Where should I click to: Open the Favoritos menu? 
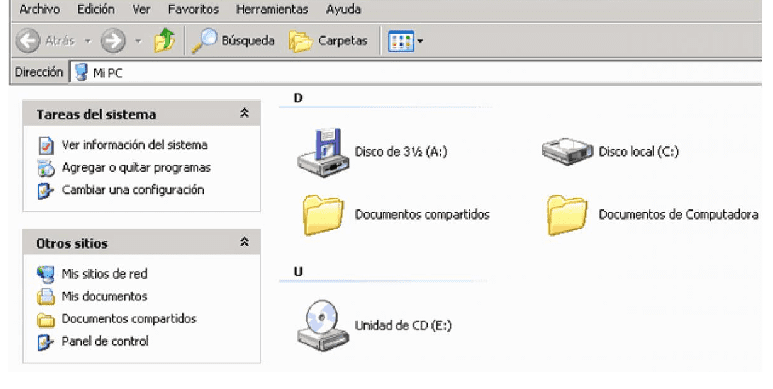(x=193, y=9)
